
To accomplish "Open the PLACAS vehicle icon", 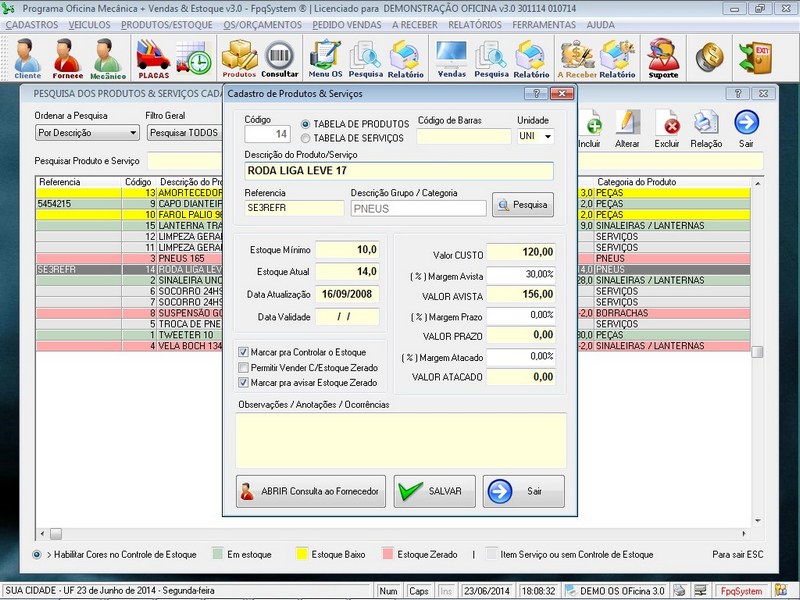I will [153, 58].
